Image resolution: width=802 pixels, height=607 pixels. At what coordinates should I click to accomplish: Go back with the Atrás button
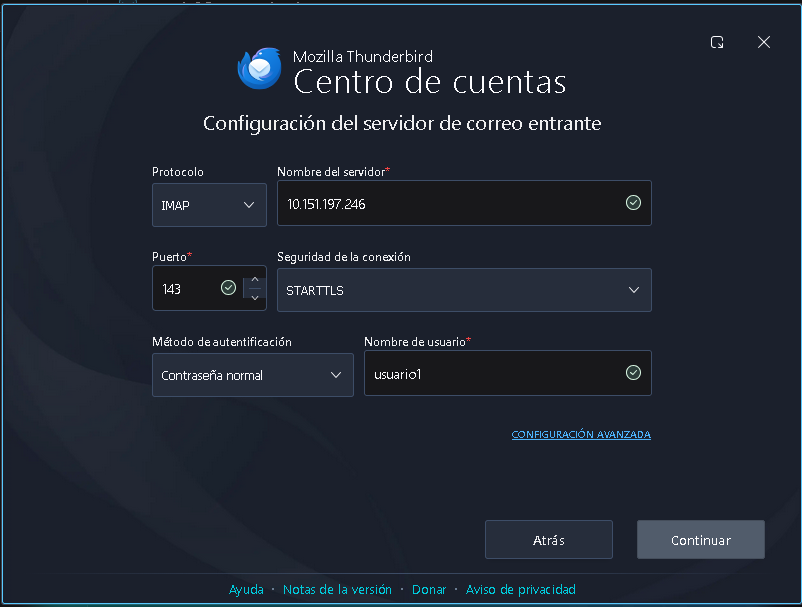click(x=549, y=539)
